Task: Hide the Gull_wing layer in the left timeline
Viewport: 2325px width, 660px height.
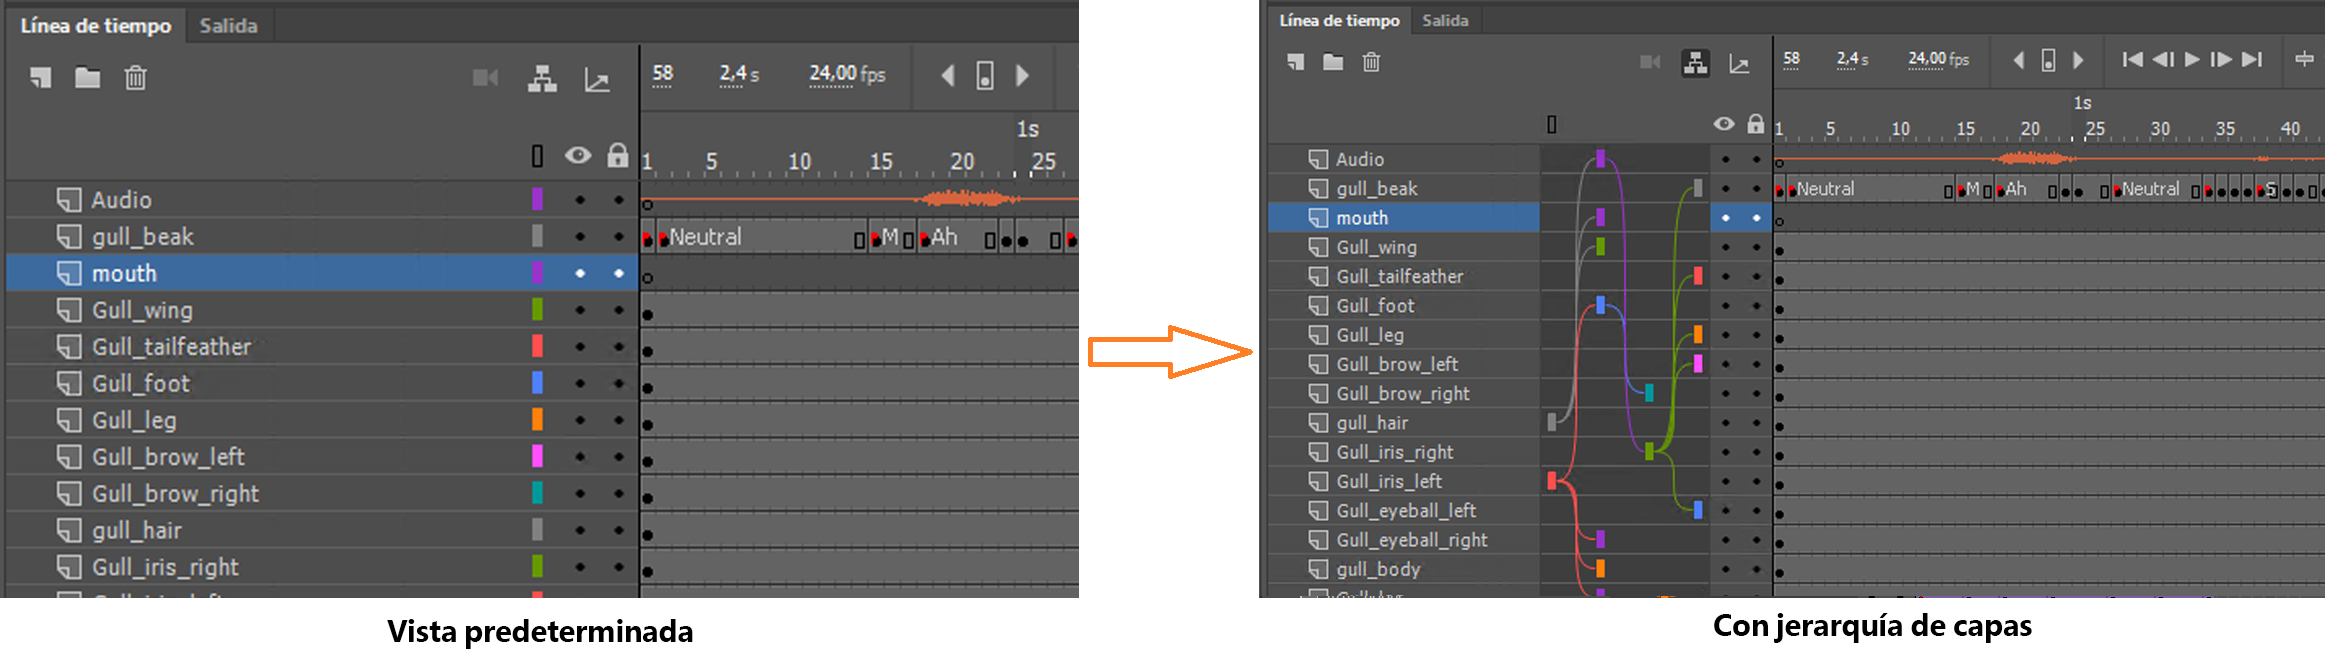Action: coord(580,310)
